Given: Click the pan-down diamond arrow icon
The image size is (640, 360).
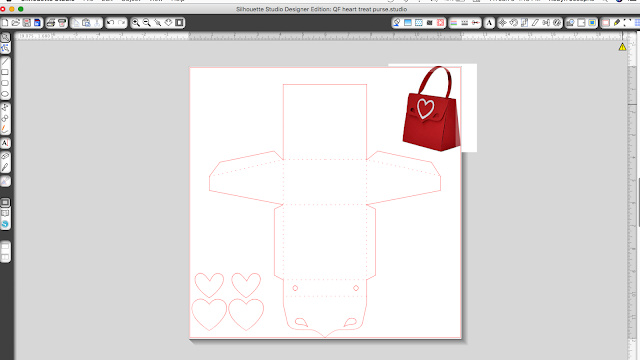Looking at the screenshot, I should click(168, 23).
